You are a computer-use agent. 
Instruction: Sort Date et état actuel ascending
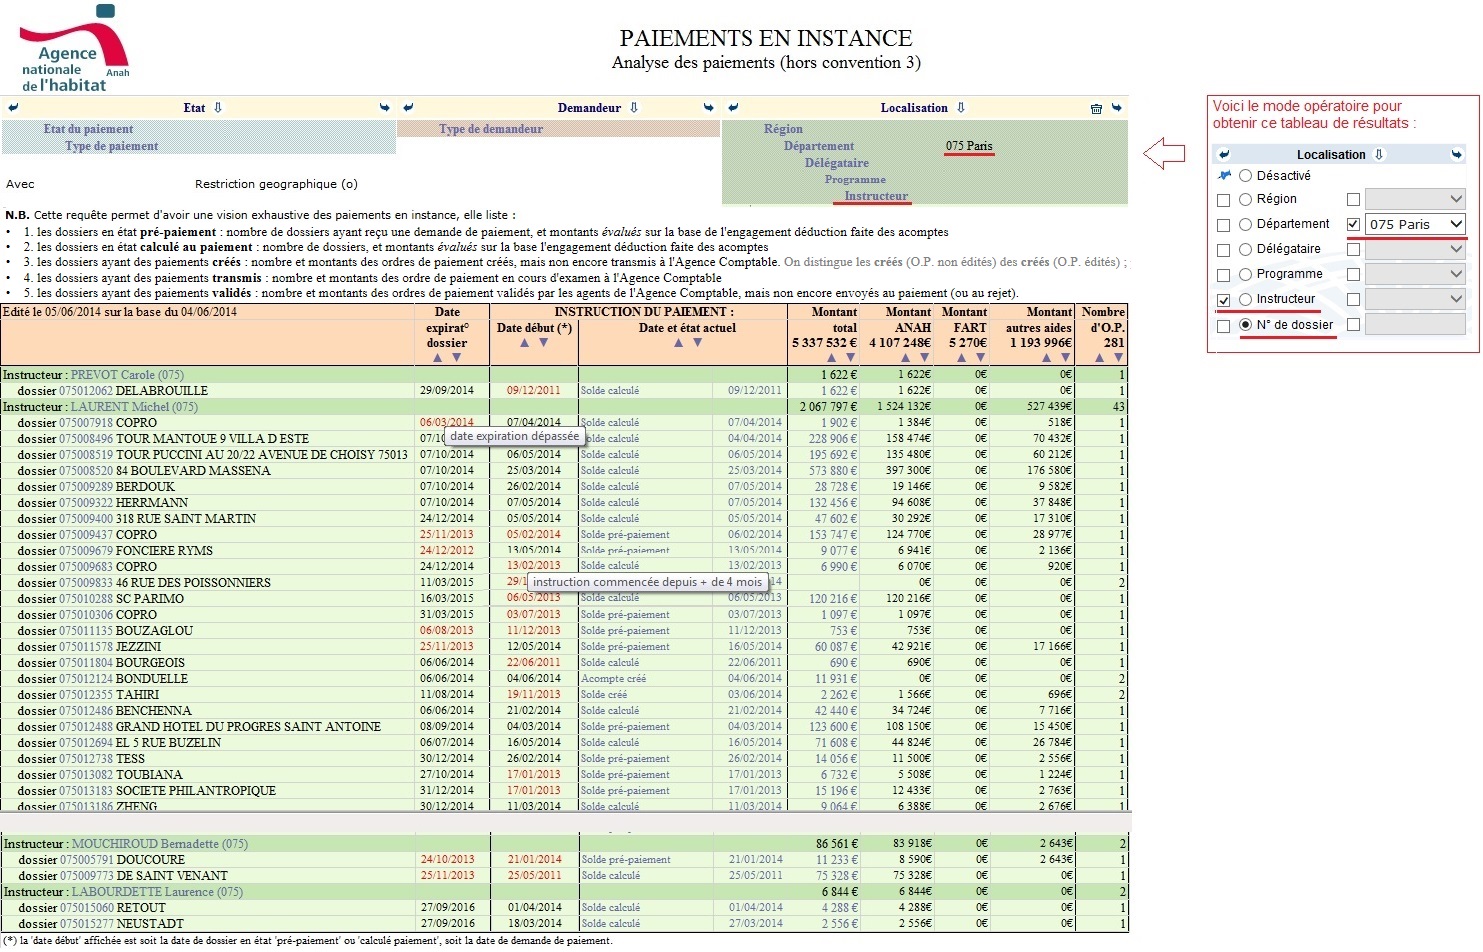[678, 343]
